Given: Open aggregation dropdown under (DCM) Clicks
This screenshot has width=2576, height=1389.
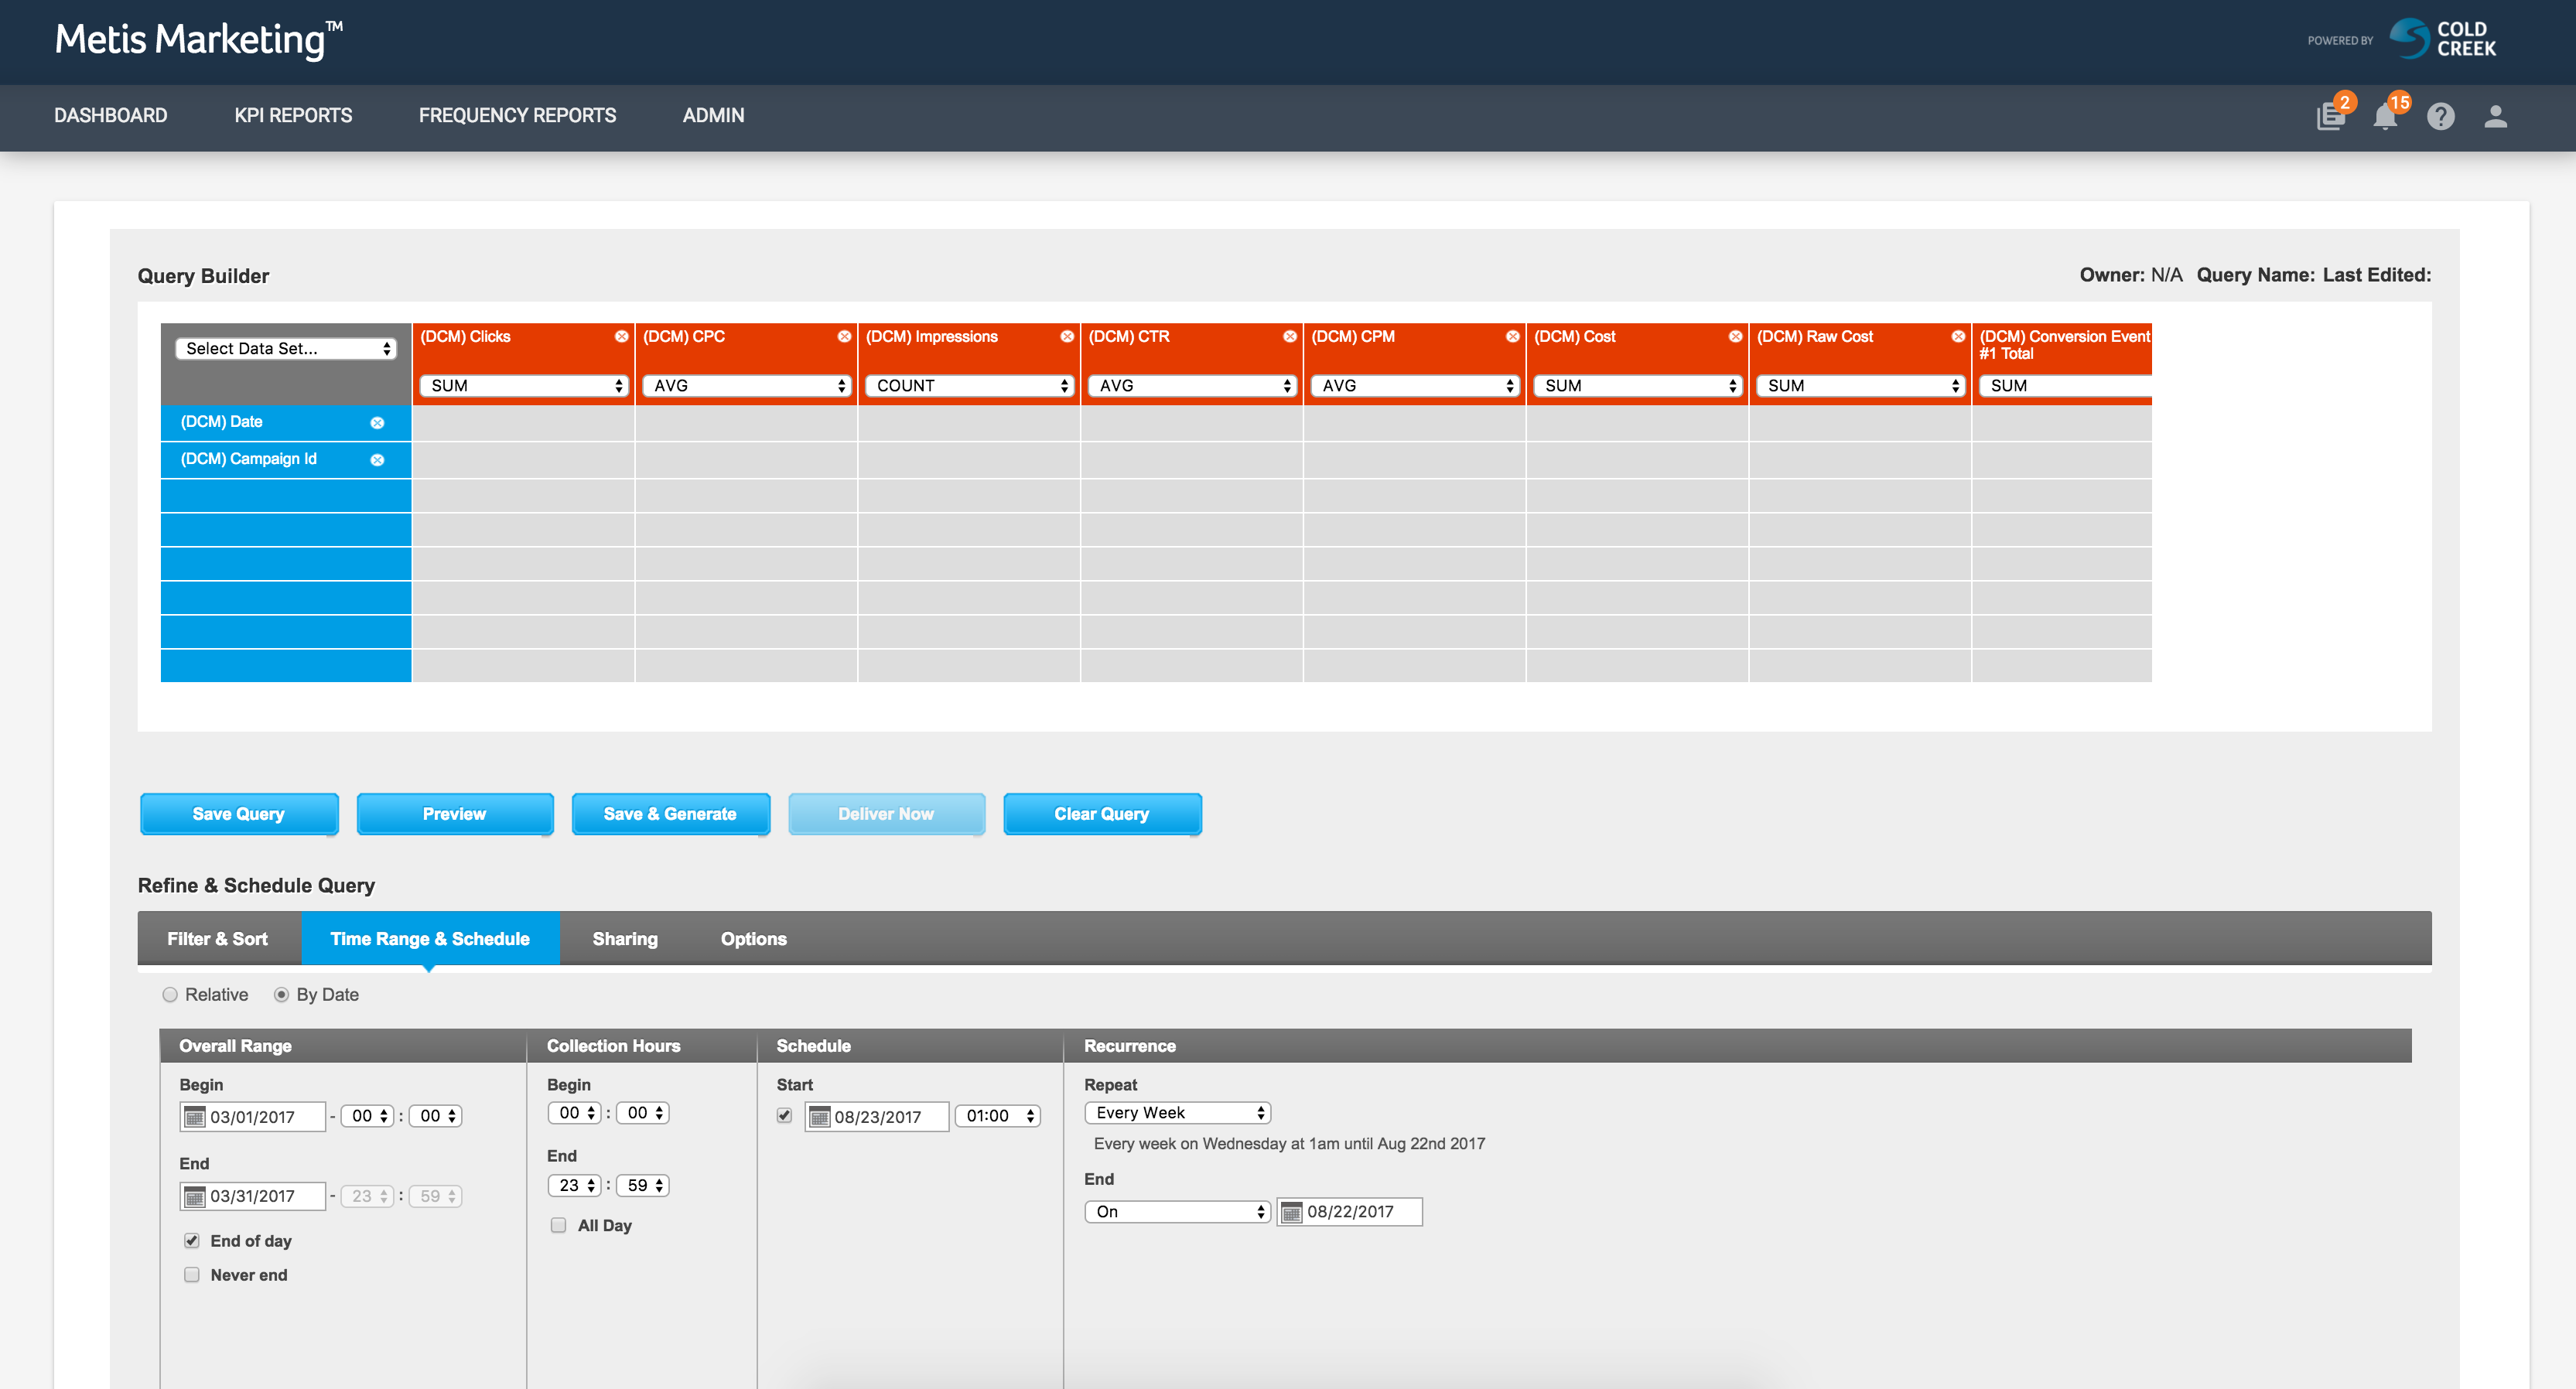Looking at the screenshot, I should click(x=524, y=386).
